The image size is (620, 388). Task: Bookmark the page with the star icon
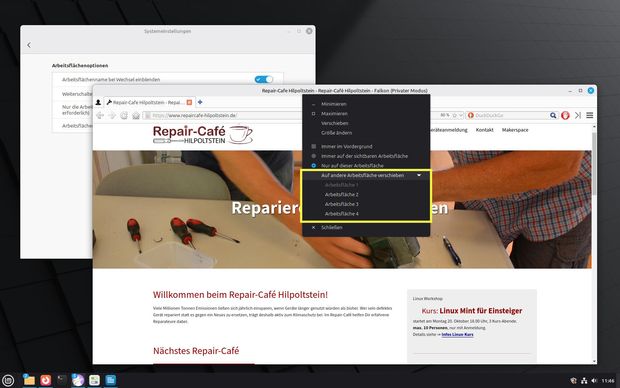tap(454, 115)
